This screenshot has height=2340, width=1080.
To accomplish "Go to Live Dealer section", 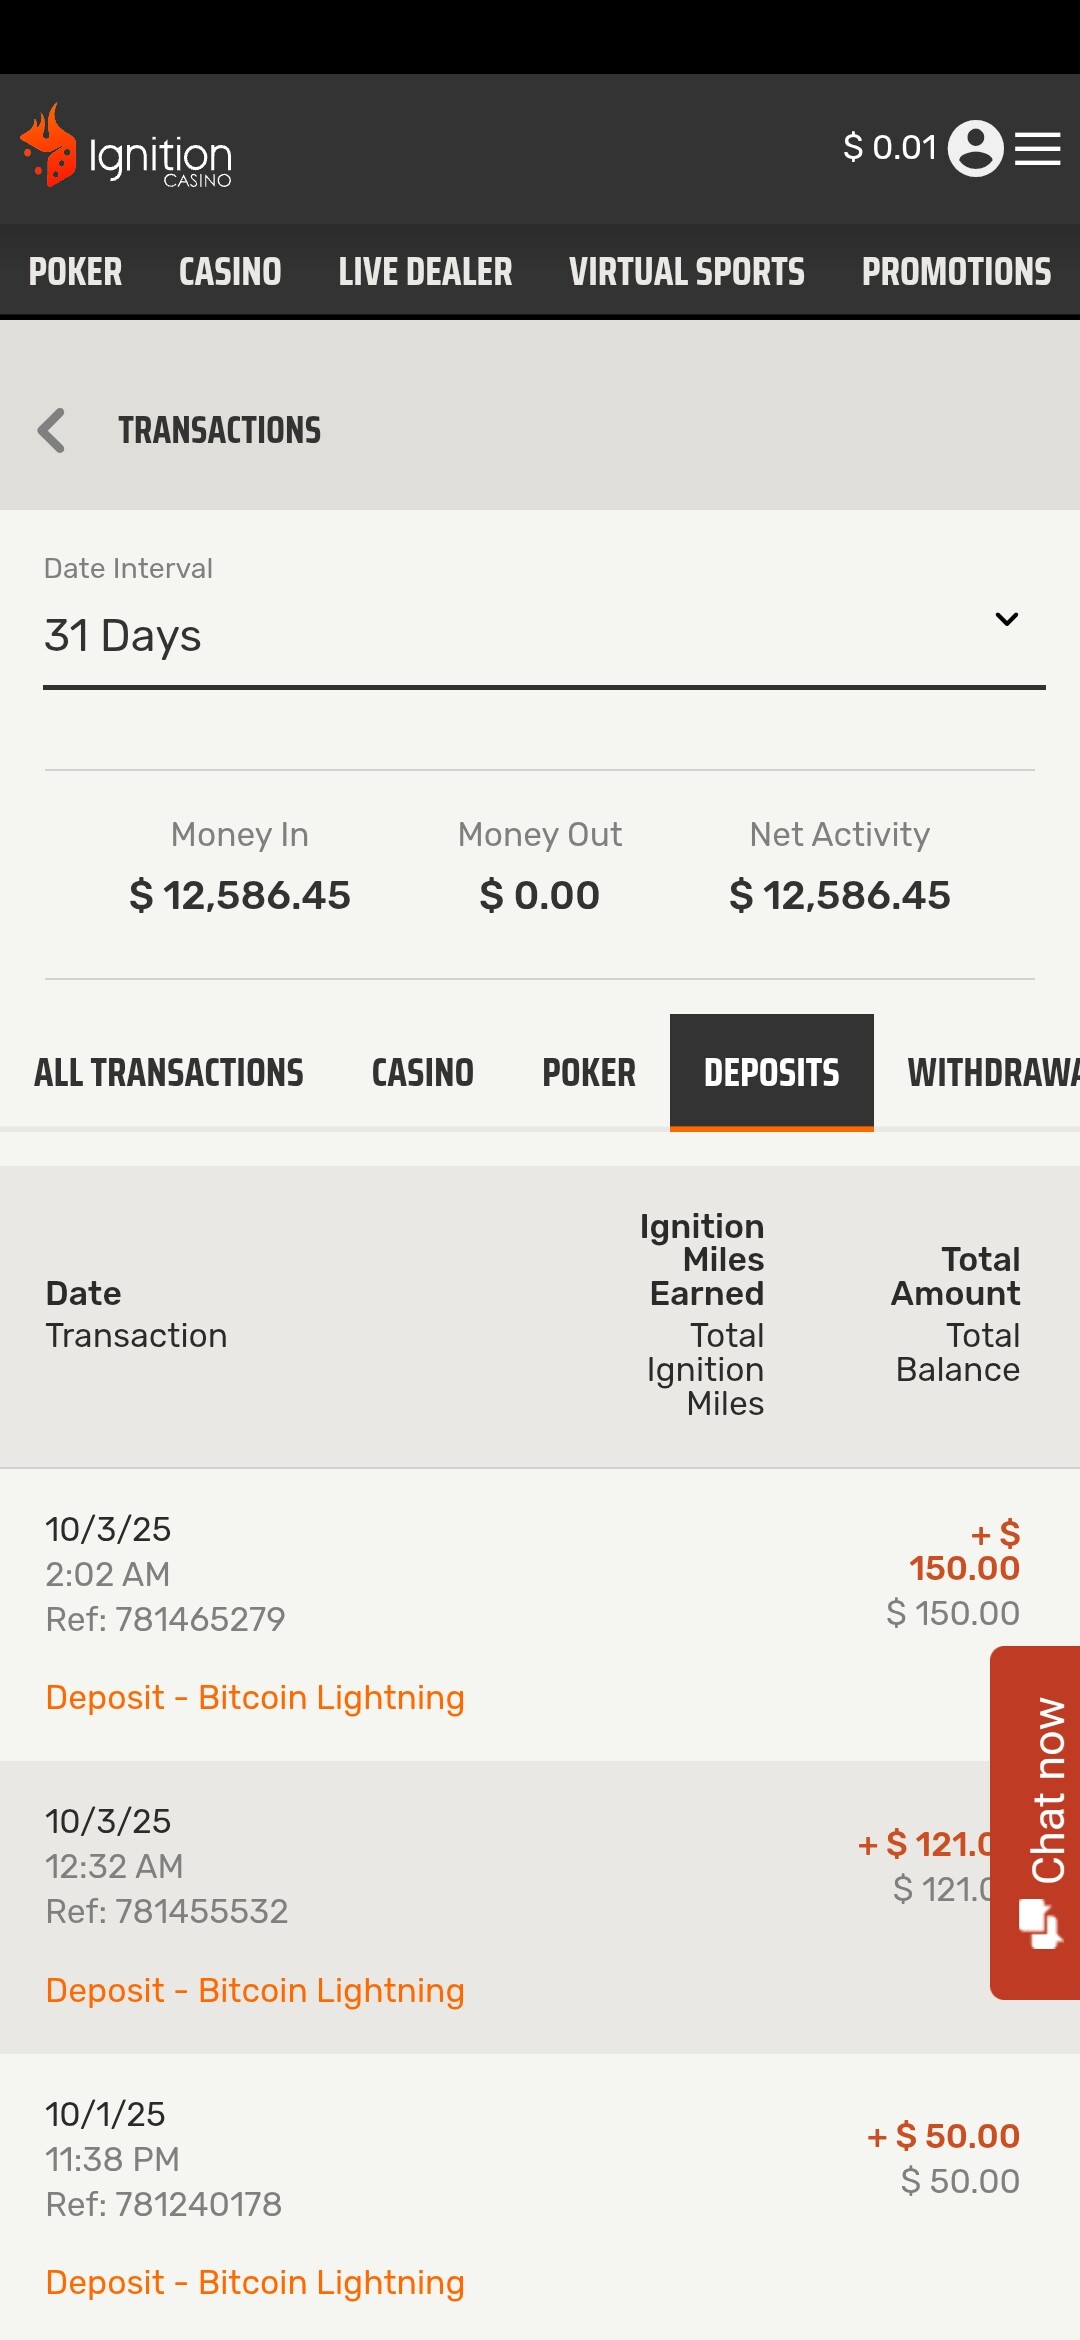I will coord(425,272).
